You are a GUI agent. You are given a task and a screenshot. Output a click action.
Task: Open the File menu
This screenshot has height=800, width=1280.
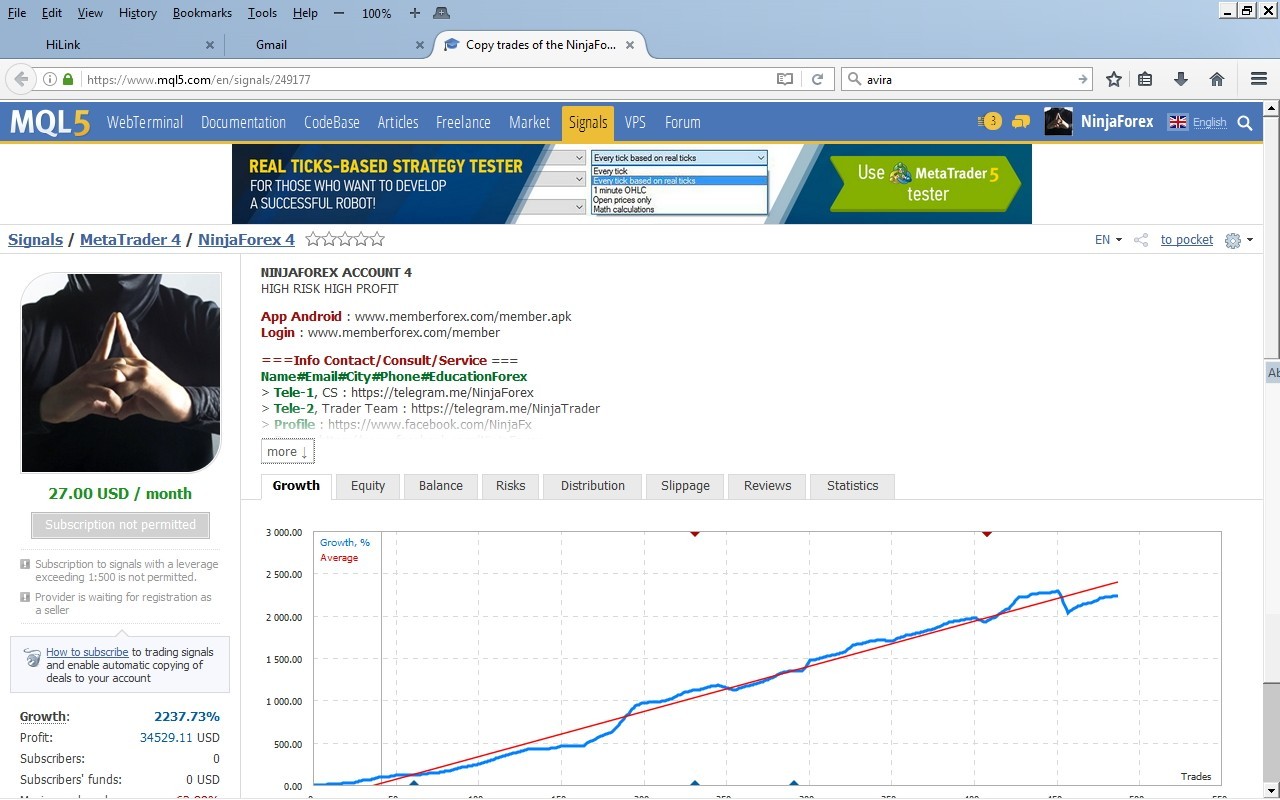tap(17, 13)
